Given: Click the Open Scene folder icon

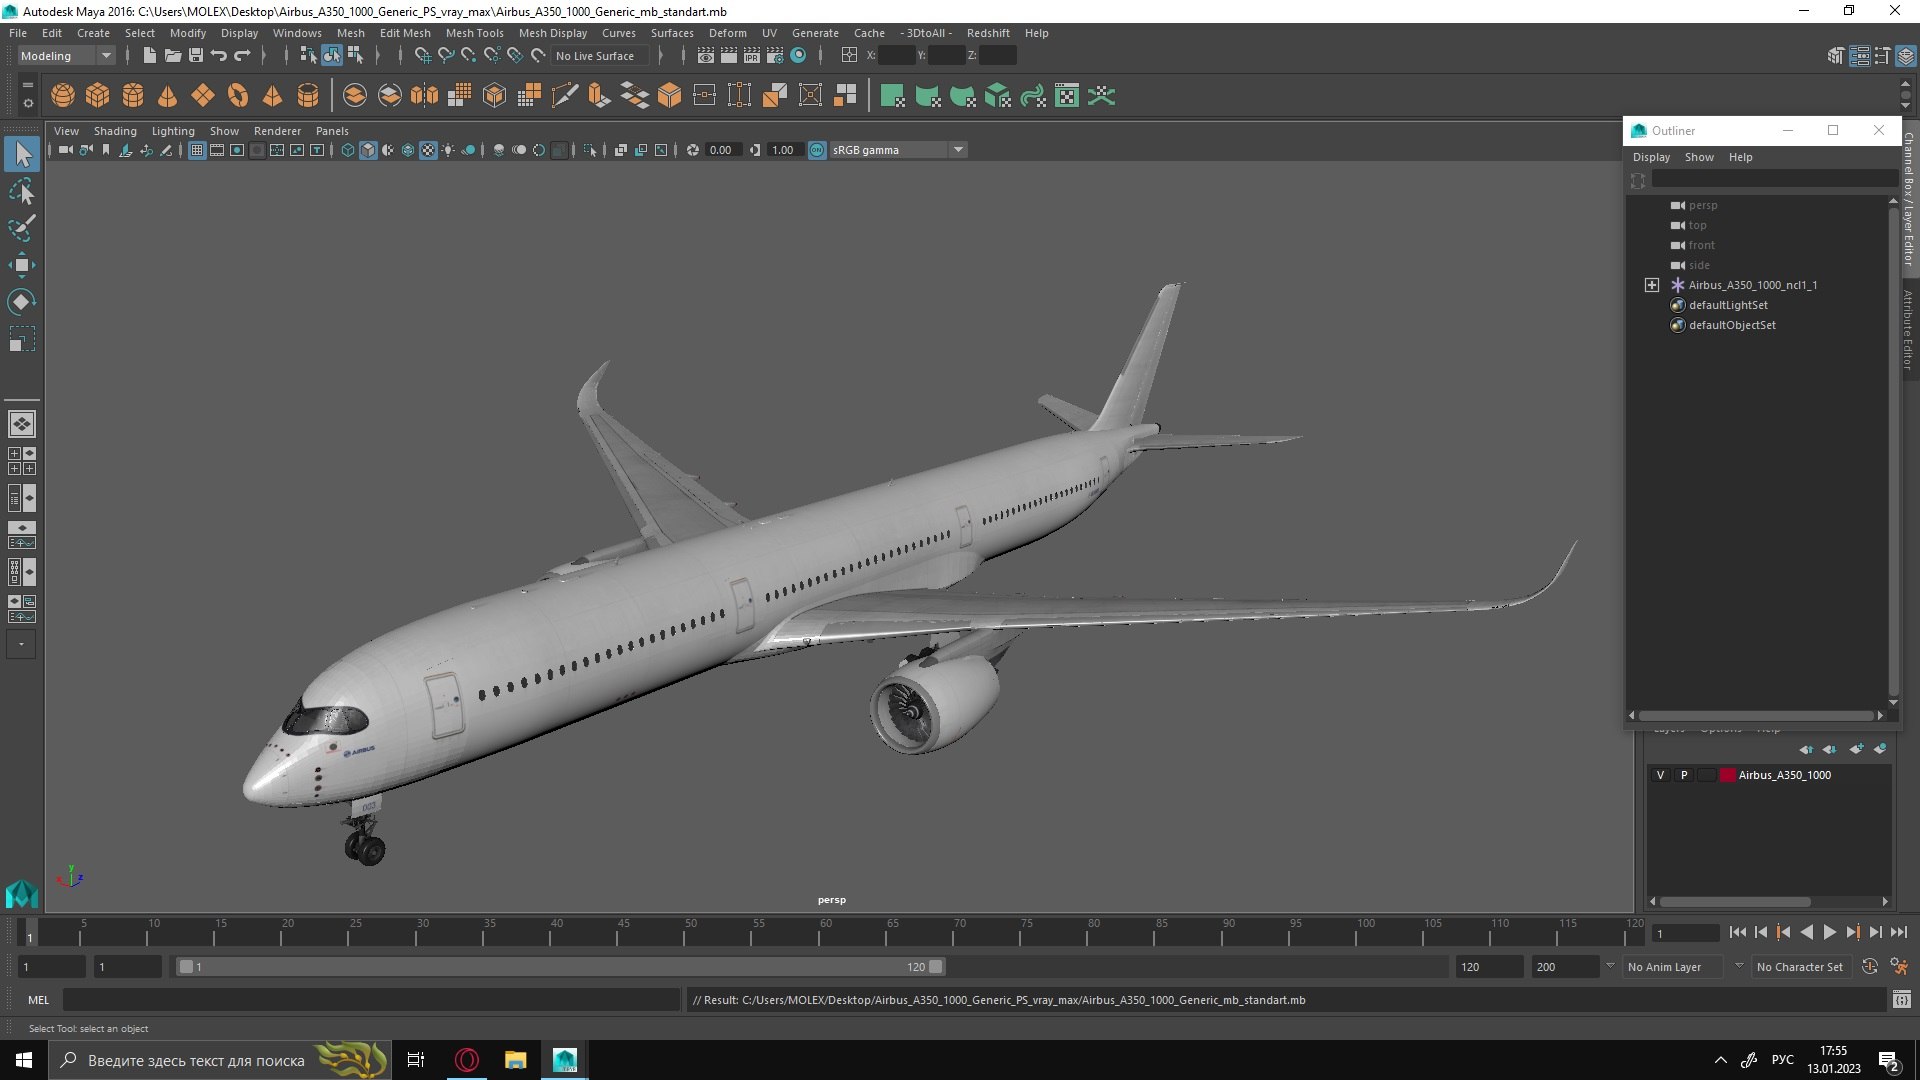Looking at the screenshot, I should (x=173, y=56).
